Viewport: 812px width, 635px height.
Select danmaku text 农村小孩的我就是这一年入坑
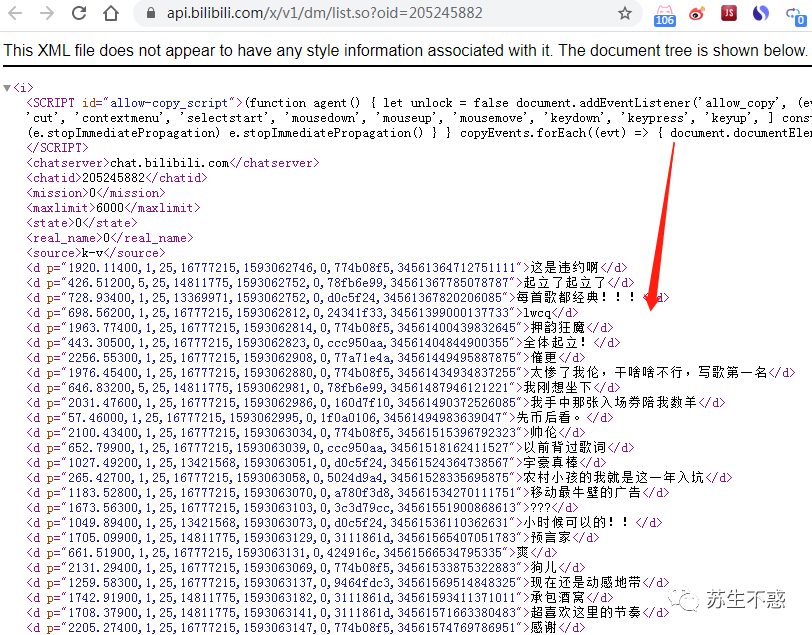click(614, 478)
